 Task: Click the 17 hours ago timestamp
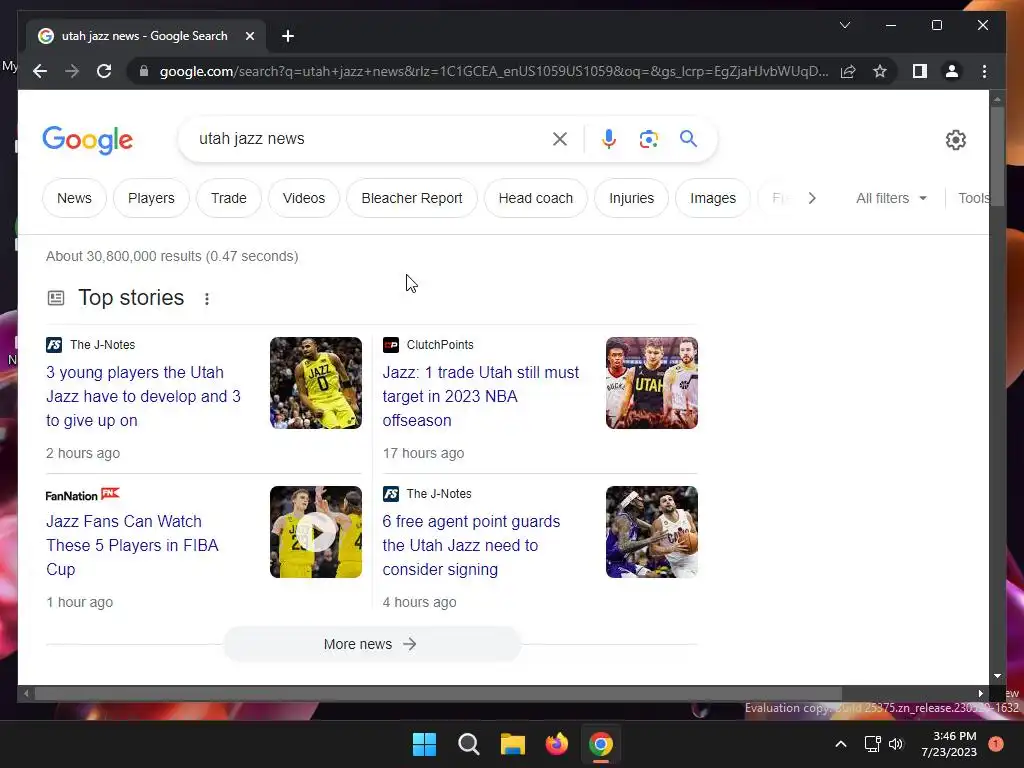[x=423, y=453]
